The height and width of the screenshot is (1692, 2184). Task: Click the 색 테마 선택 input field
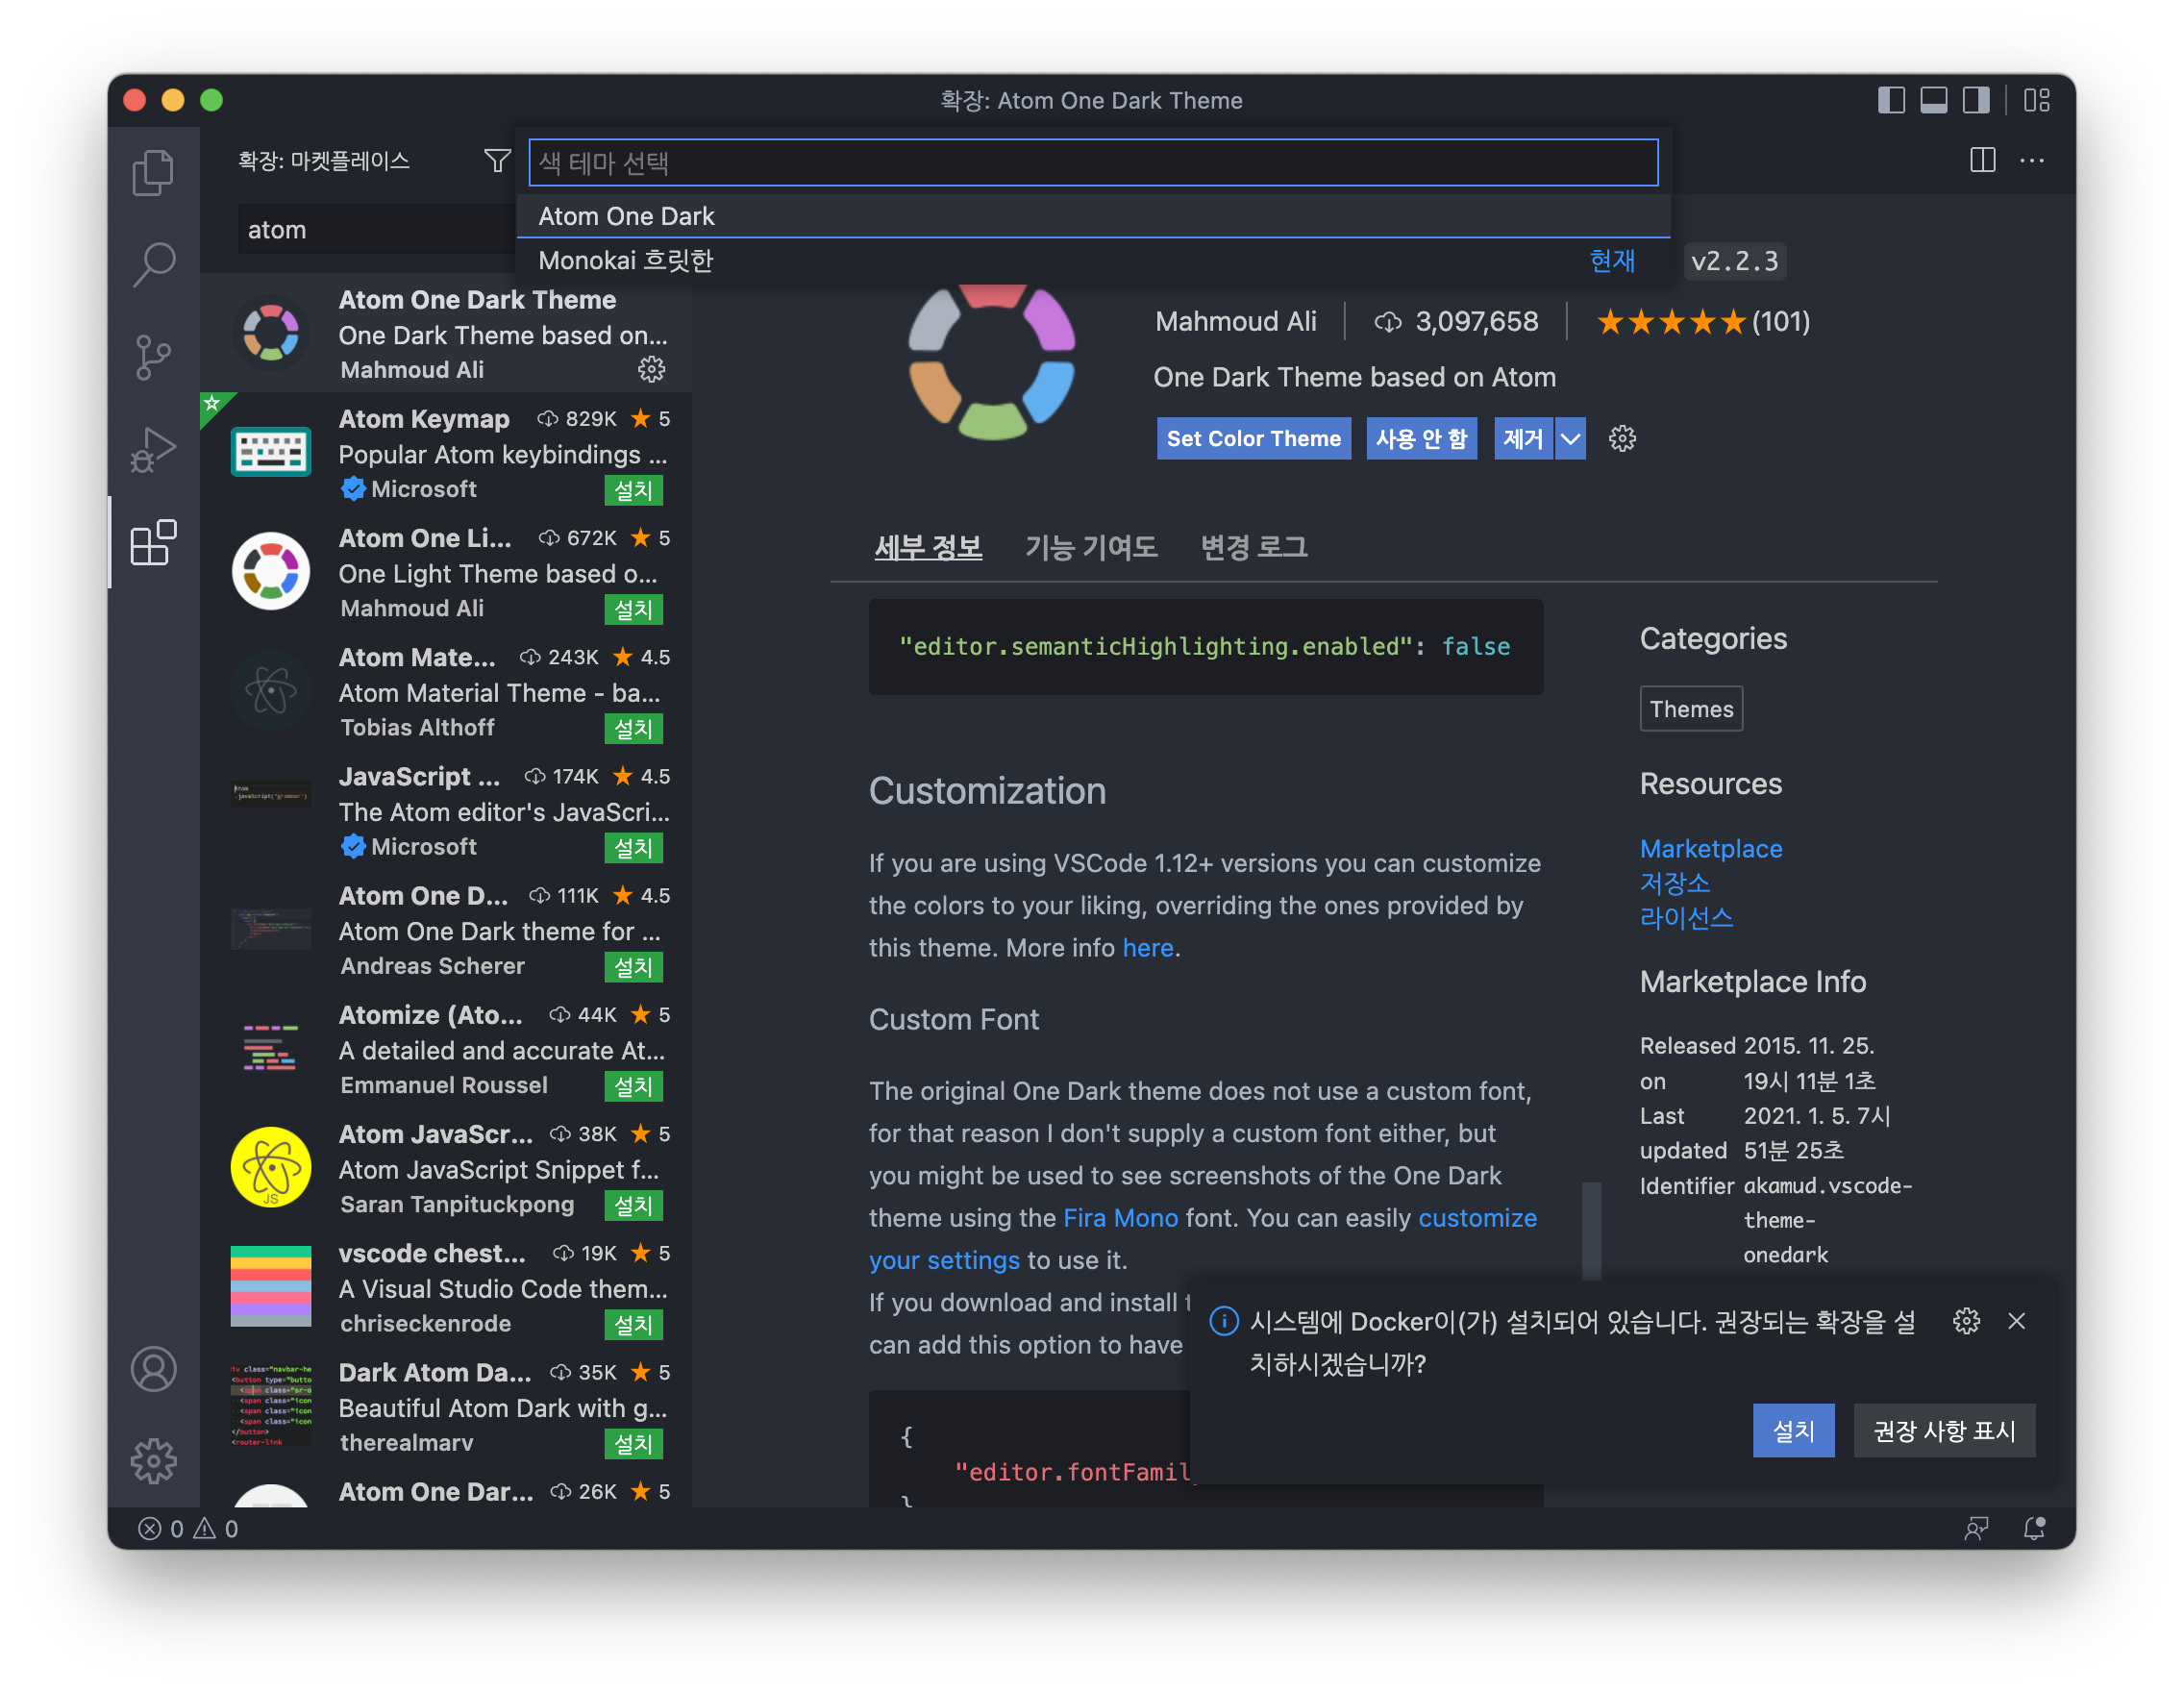point(1092,162)
